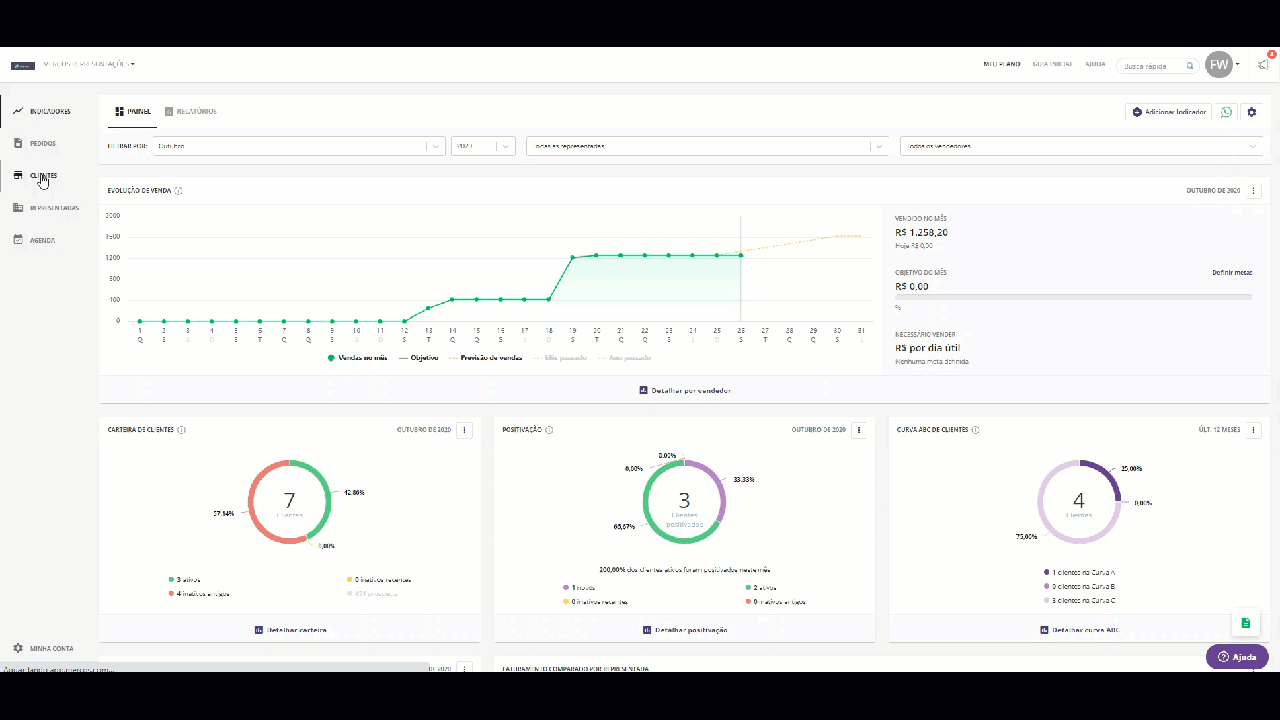Viewport: 1280px width, 720px height.
Task: Click the WhatsApp icon button
Action: (x=1226, y=112)
